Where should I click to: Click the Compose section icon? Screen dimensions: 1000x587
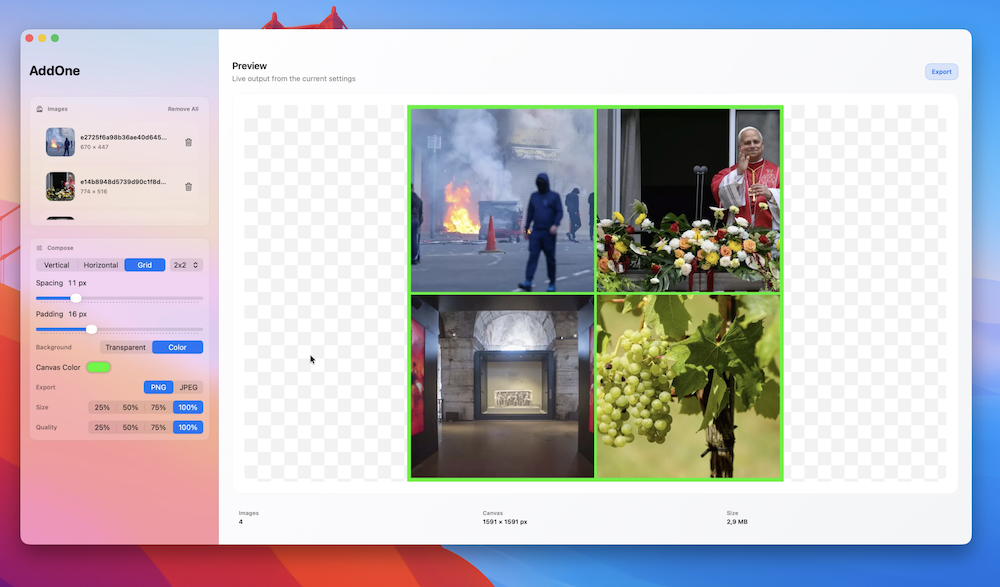click(40, 248)
